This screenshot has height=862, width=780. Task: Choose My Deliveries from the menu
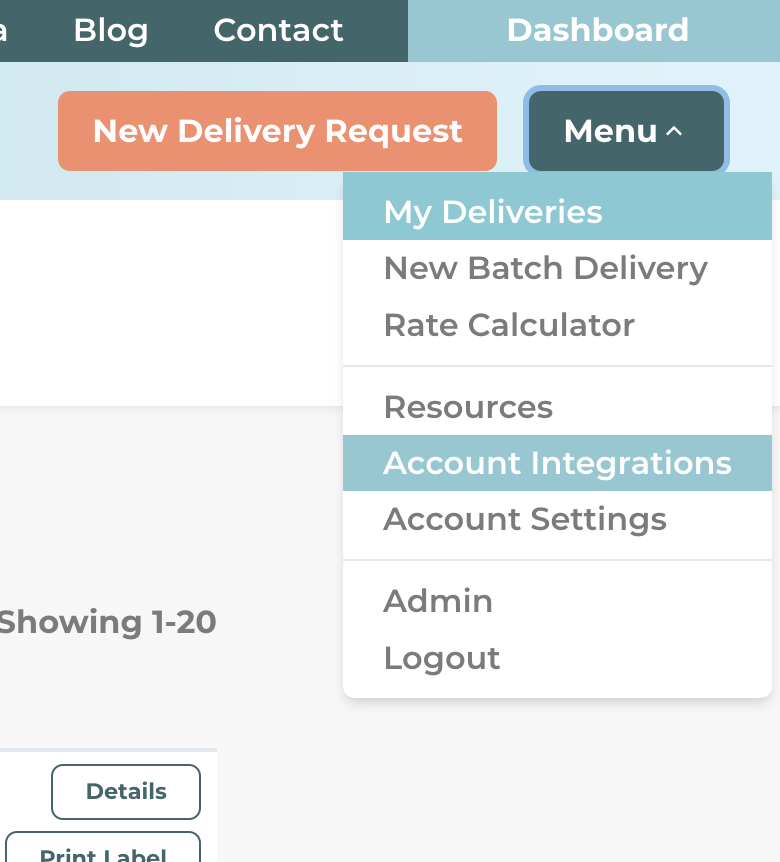tap(557, 212)
